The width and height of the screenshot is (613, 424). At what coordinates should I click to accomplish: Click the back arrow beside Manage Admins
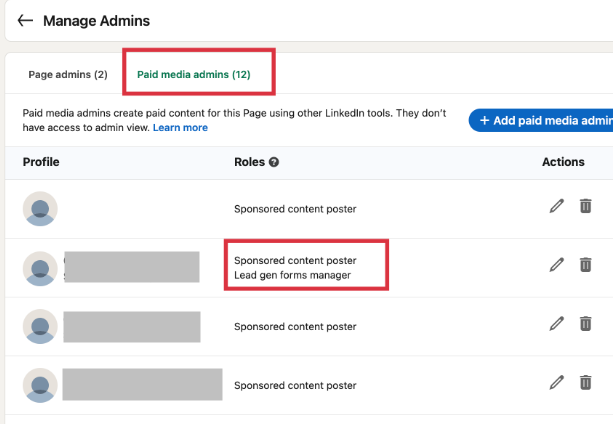click(25, 20)
